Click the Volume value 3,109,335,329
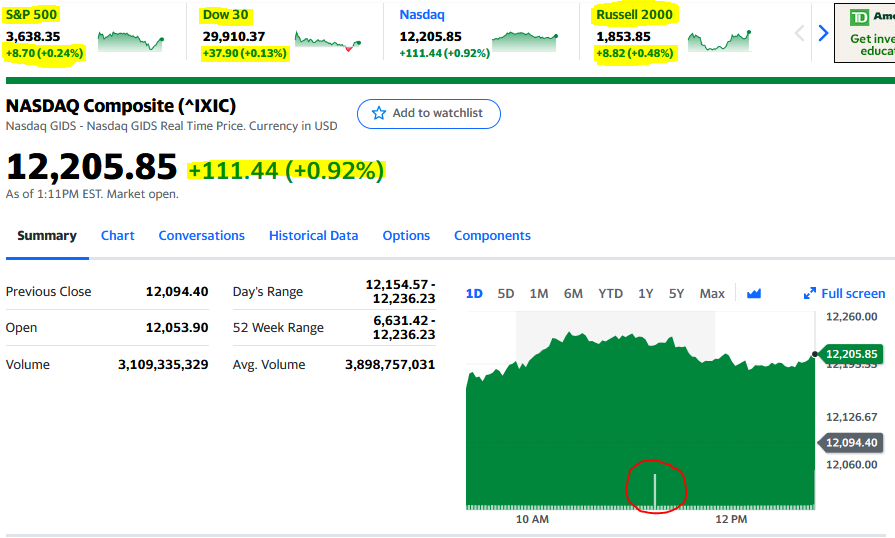This screenshot has width=895, height=538. [x=163, y=365]
